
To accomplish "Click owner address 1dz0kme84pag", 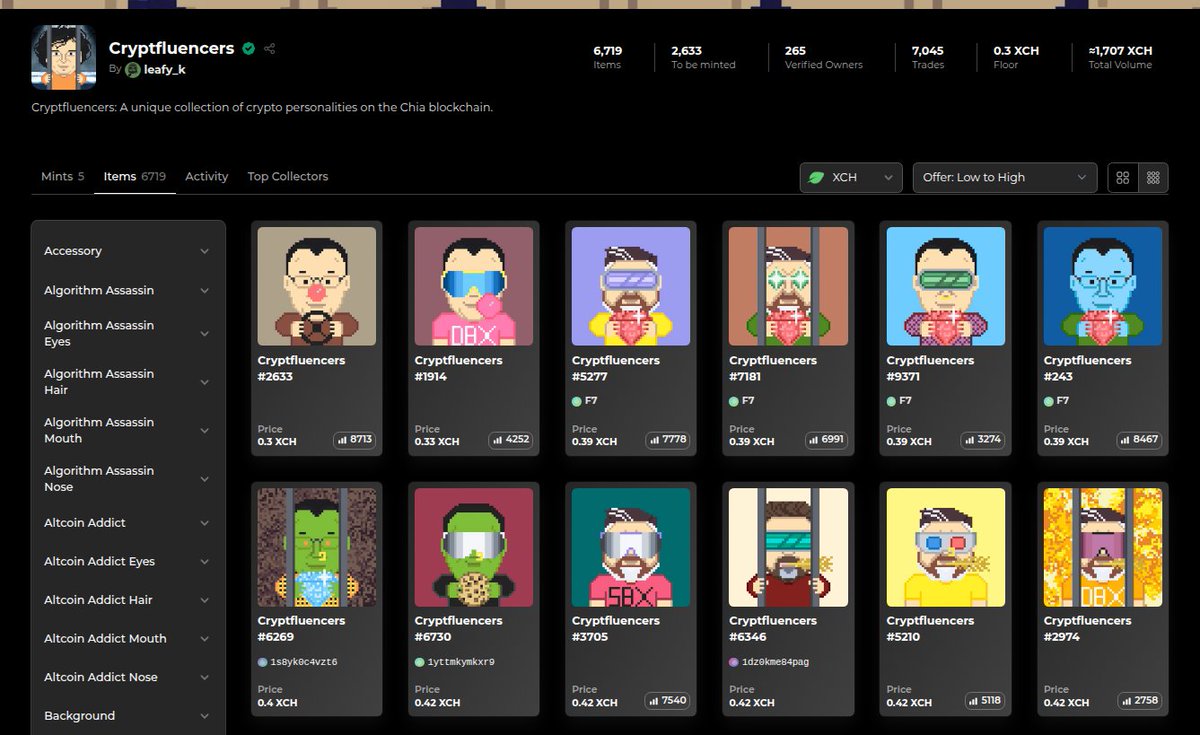I will coord(769,662).
